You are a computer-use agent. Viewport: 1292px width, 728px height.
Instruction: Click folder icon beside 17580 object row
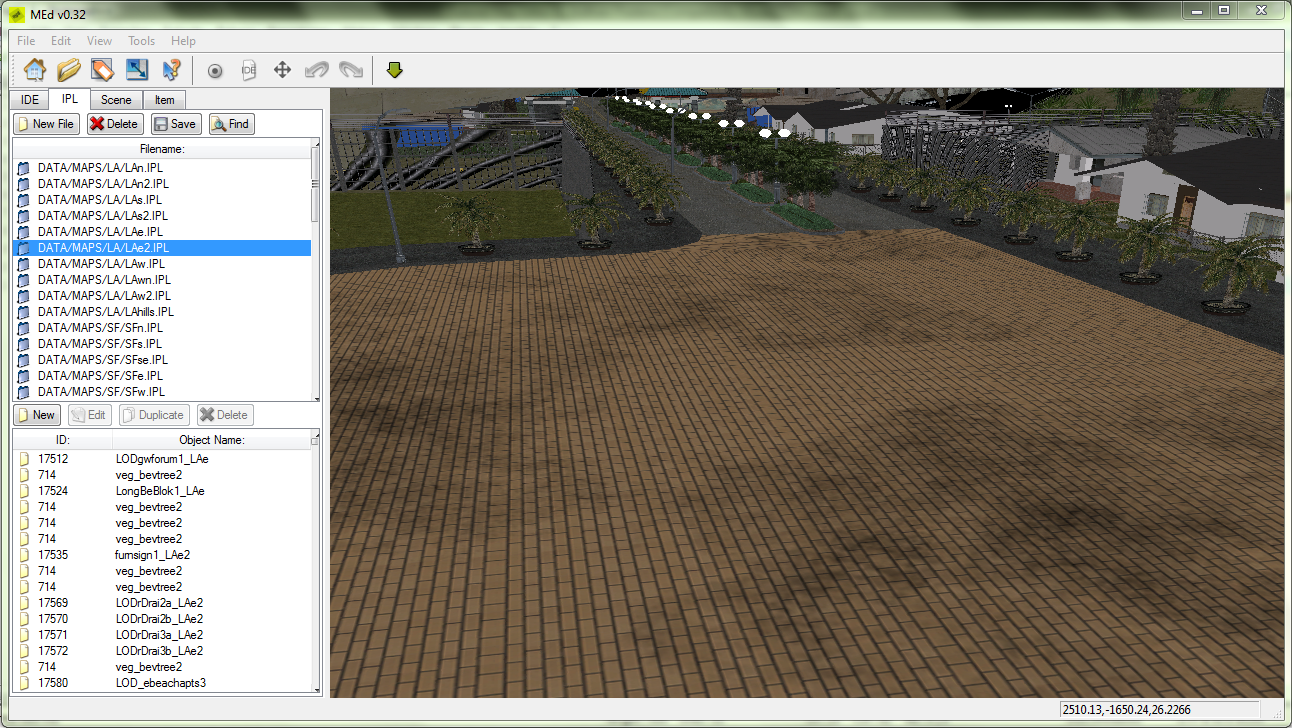point(24,683)
